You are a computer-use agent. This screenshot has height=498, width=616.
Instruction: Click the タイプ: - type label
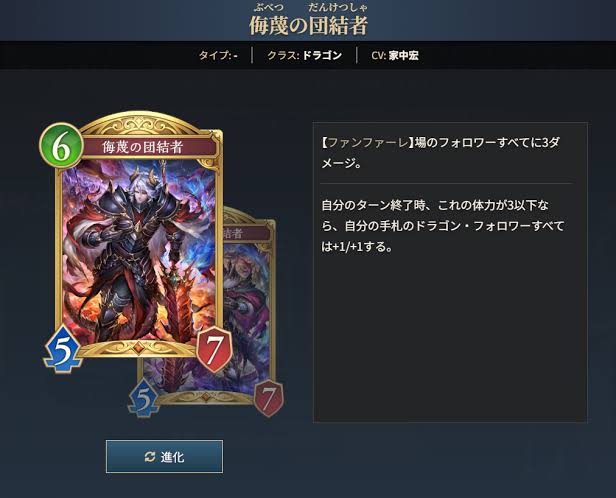click(218, 55)
